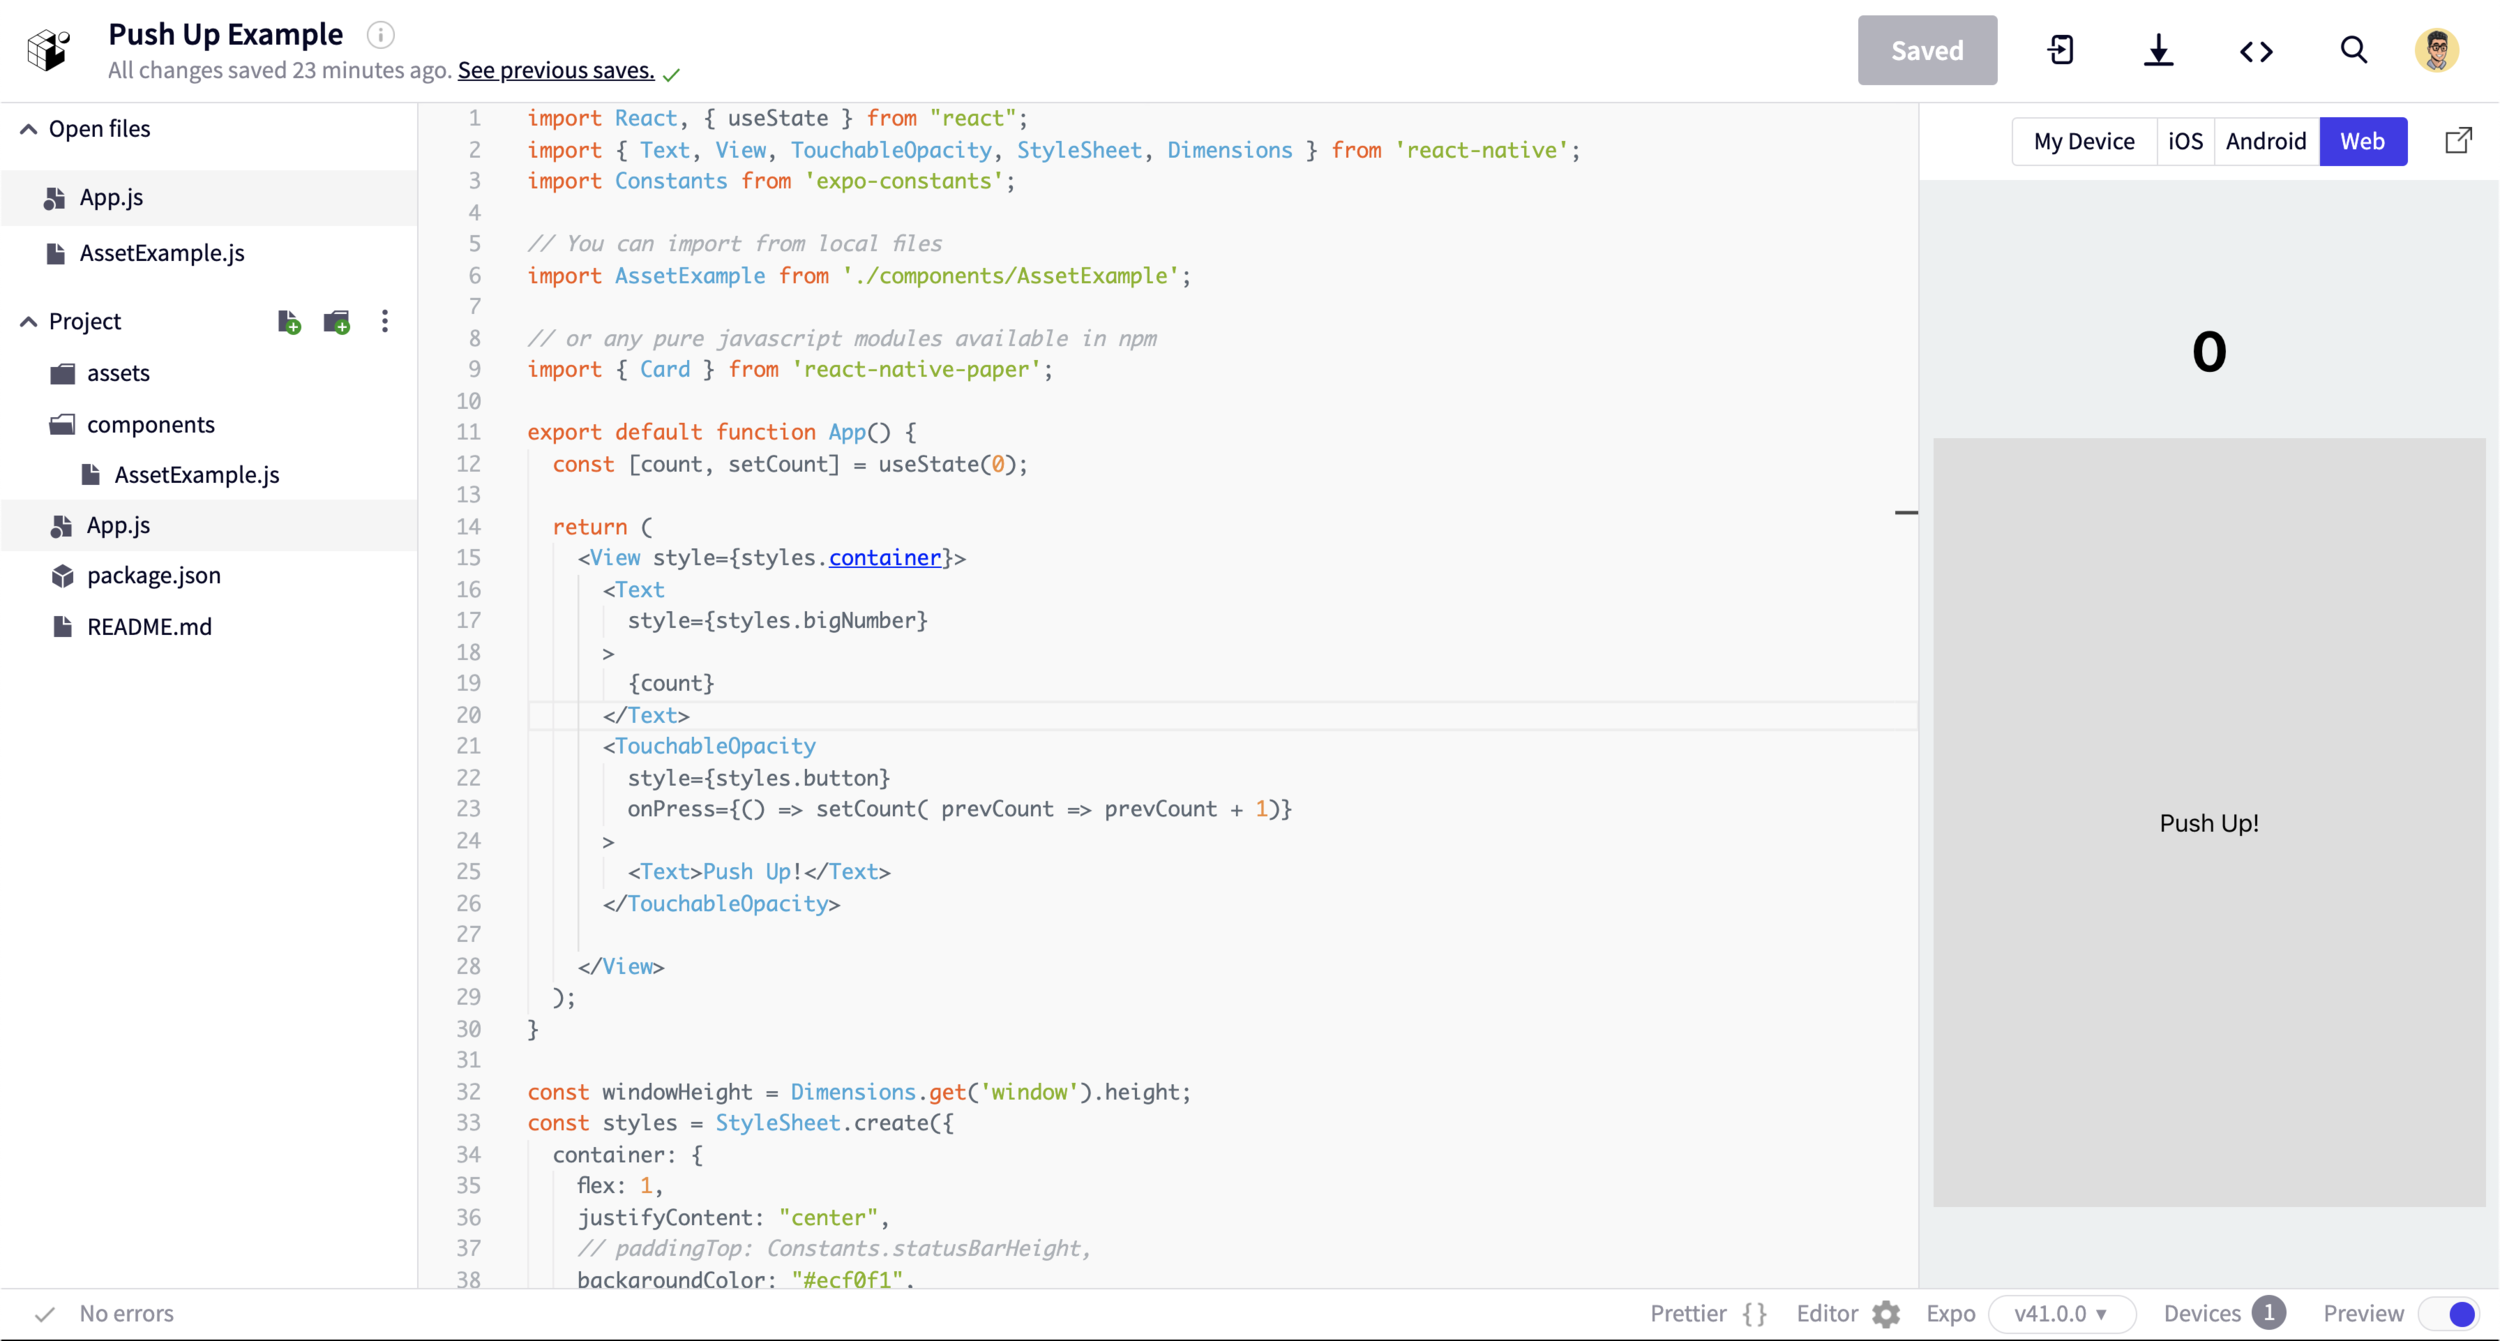2500x1341 pixels.
Task: Switch to the Android preview tab
Action: point(2265,141)
